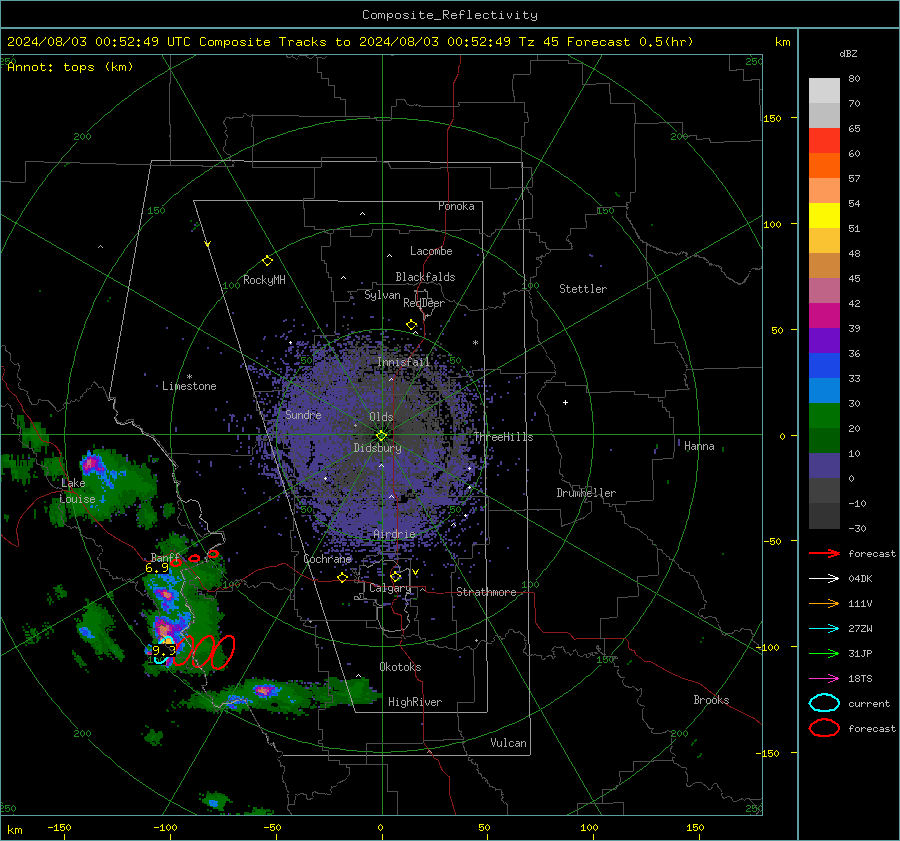This screenshot has height=841, width=900.
Task: Click the yellow diamond marker below RedDeer
Action: tap(412, 325)
